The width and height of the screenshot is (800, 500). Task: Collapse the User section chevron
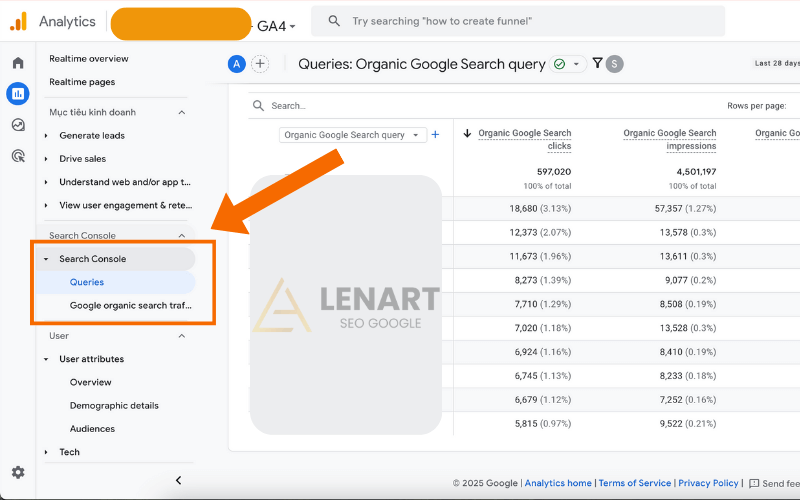pos(182,336)
